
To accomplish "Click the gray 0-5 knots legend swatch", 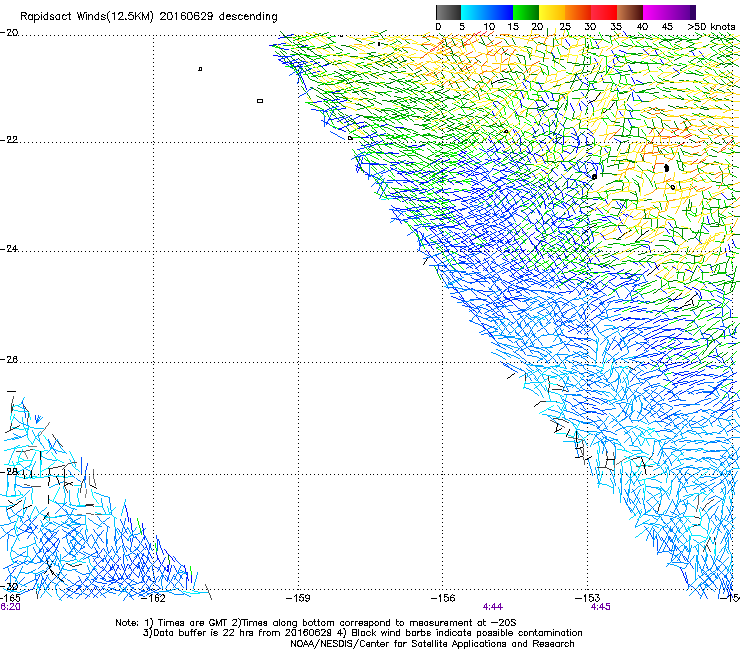I will click(448, 12).
